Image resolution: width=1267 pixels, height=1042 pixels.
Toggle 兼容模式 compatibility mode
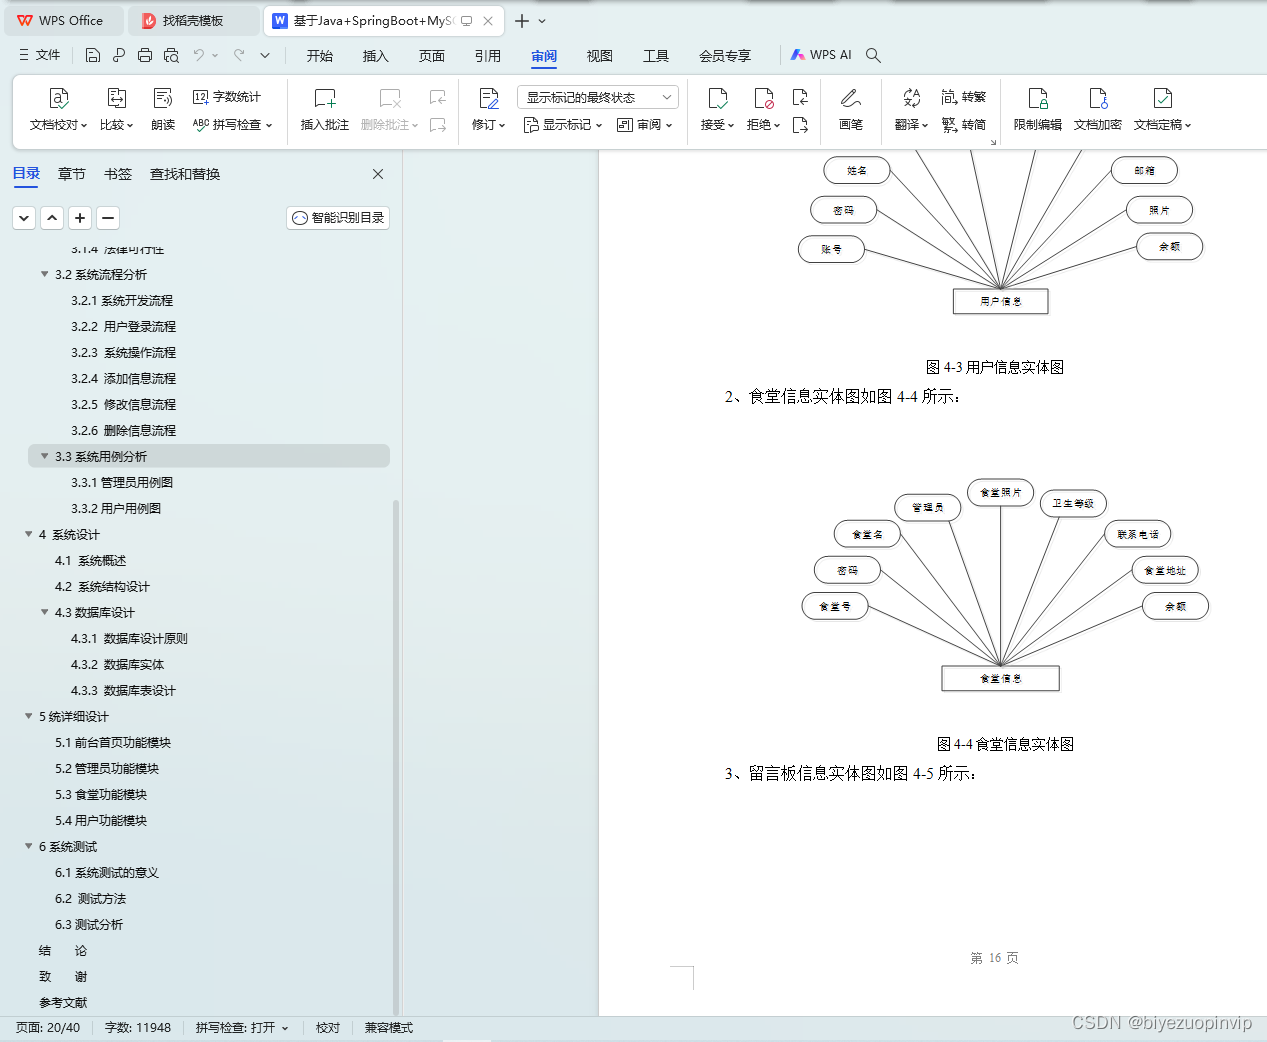388,1027
